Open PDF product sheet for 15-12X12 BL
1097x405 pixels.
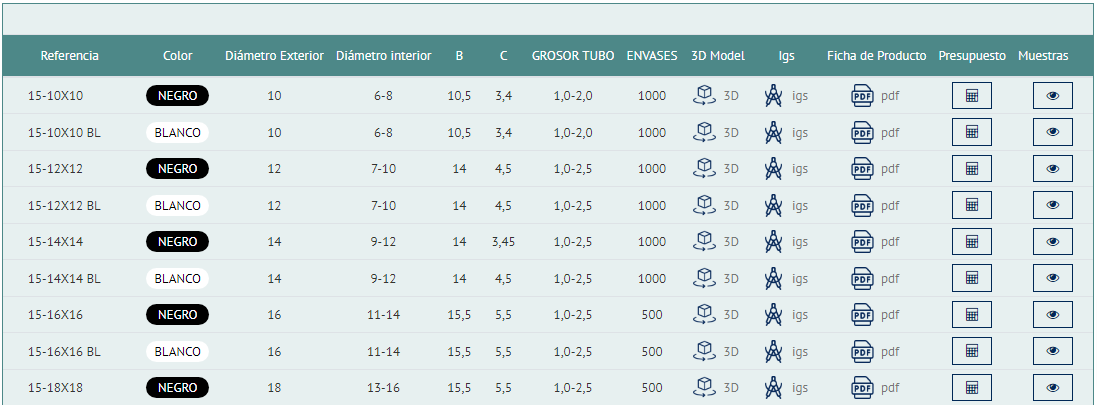click(x=875, y=205)
